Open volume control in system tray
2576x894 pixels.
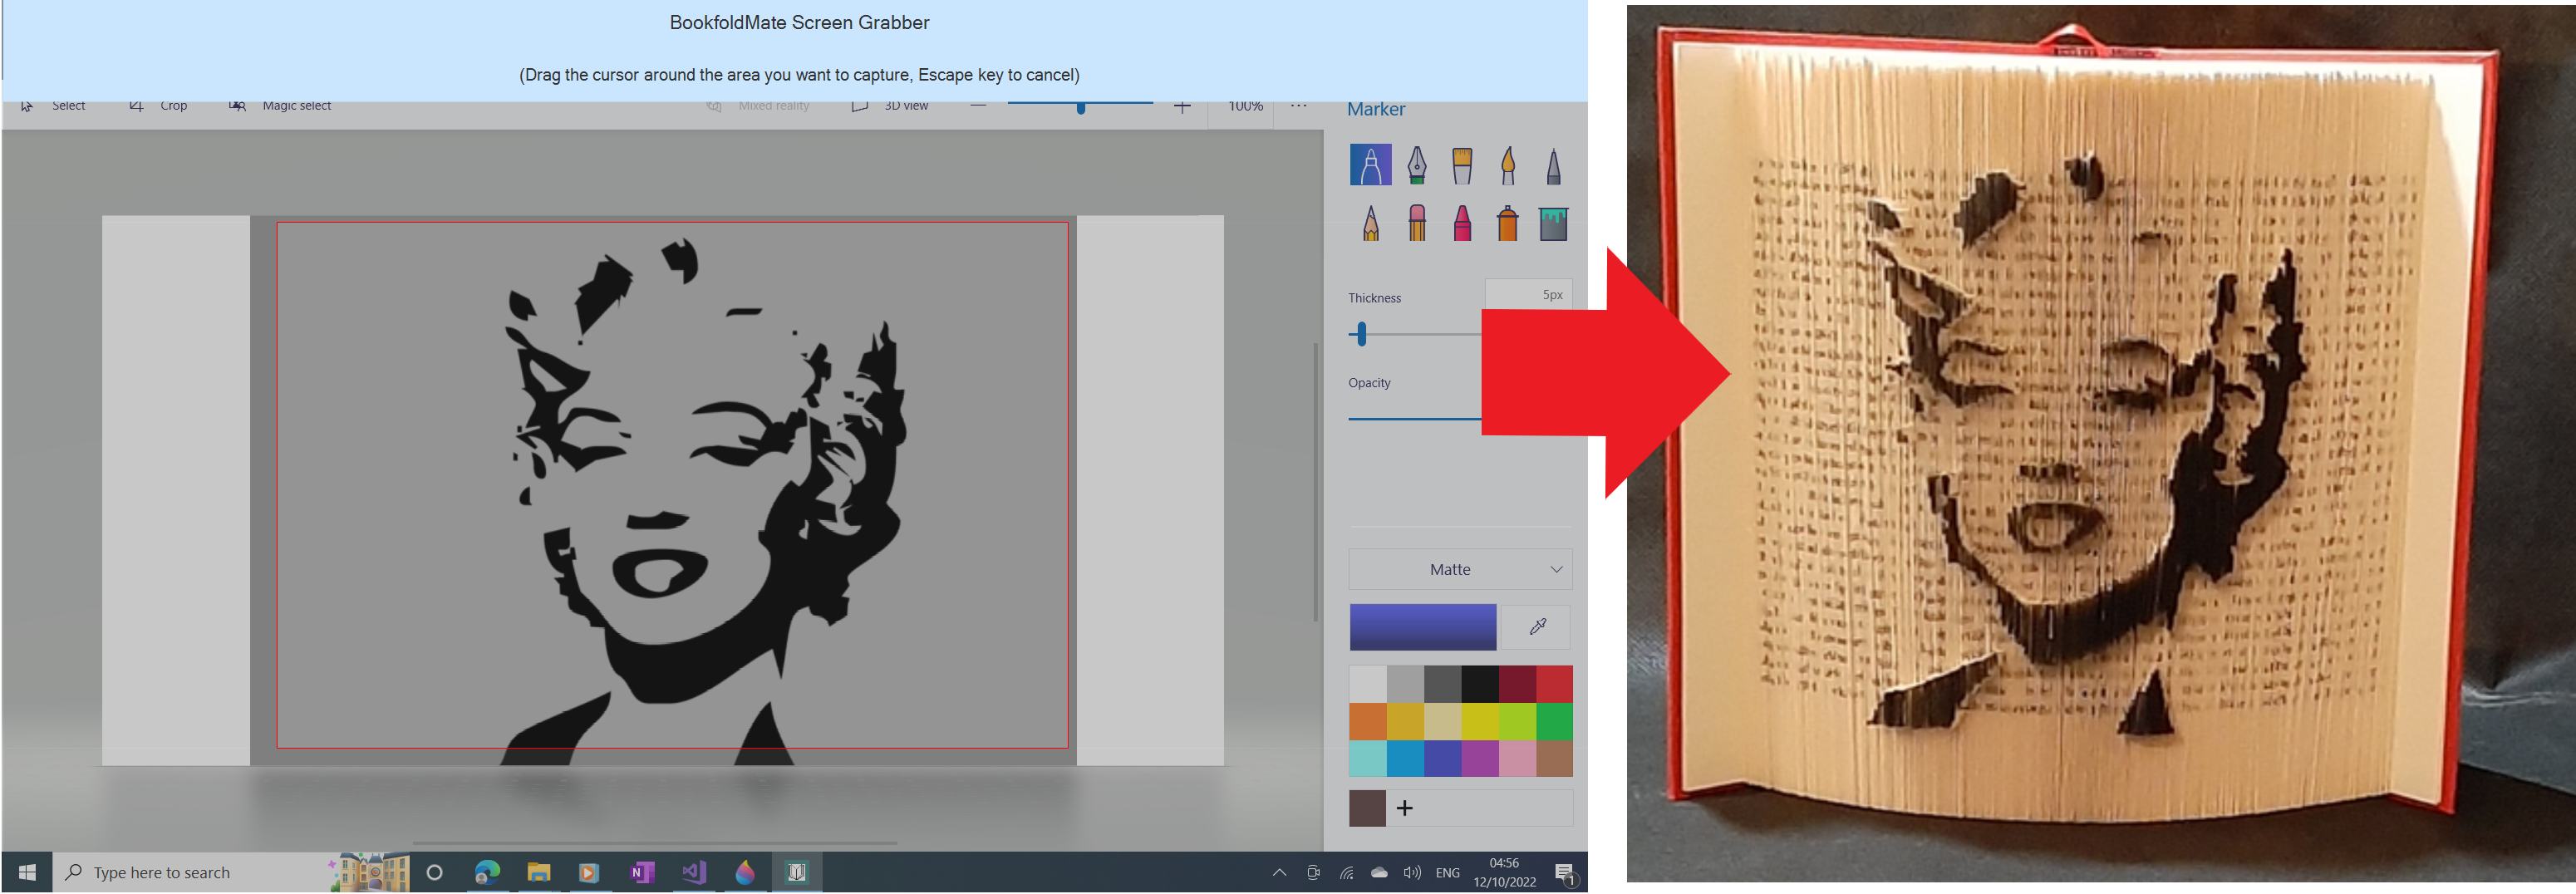coord(1412,872)
